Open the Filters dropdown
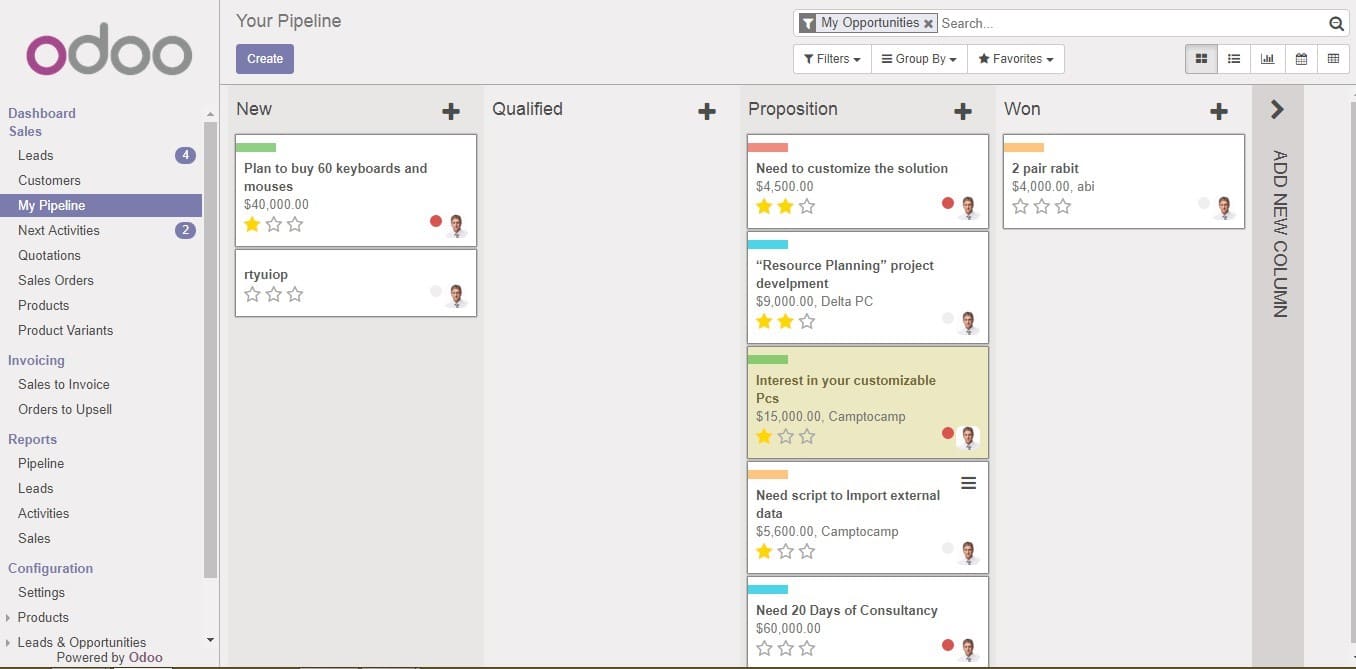This screenshot has width=1356, height=669. click(x=832, y=59)
